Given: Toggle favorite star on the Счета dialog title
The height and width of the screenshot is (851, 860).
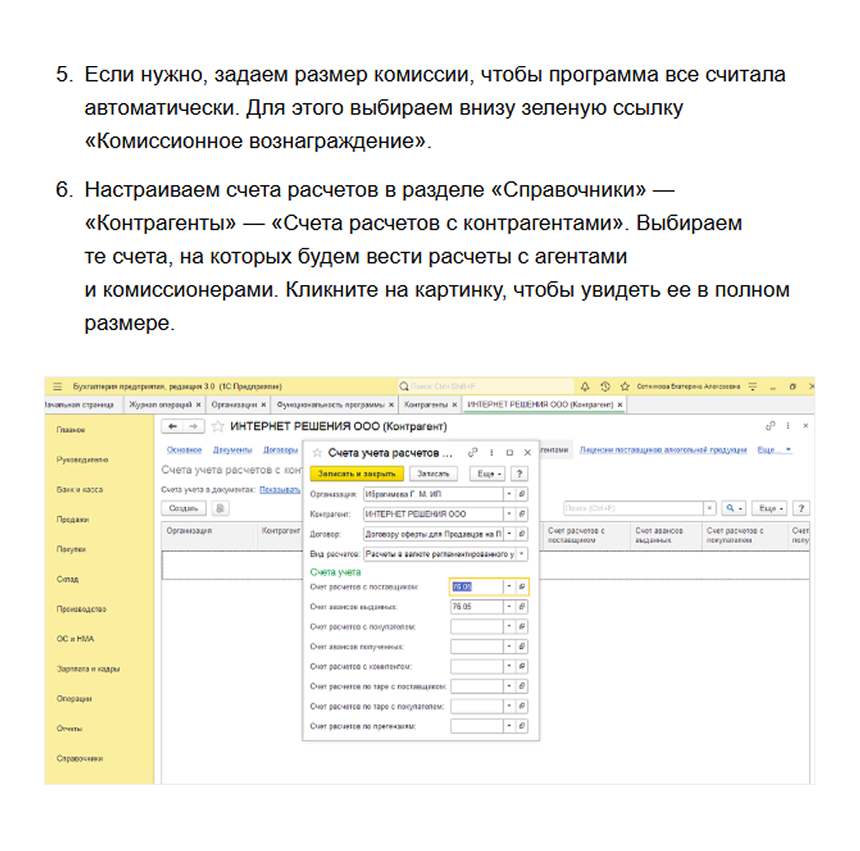Looking at the screenshot, I should tap(315, 453).
